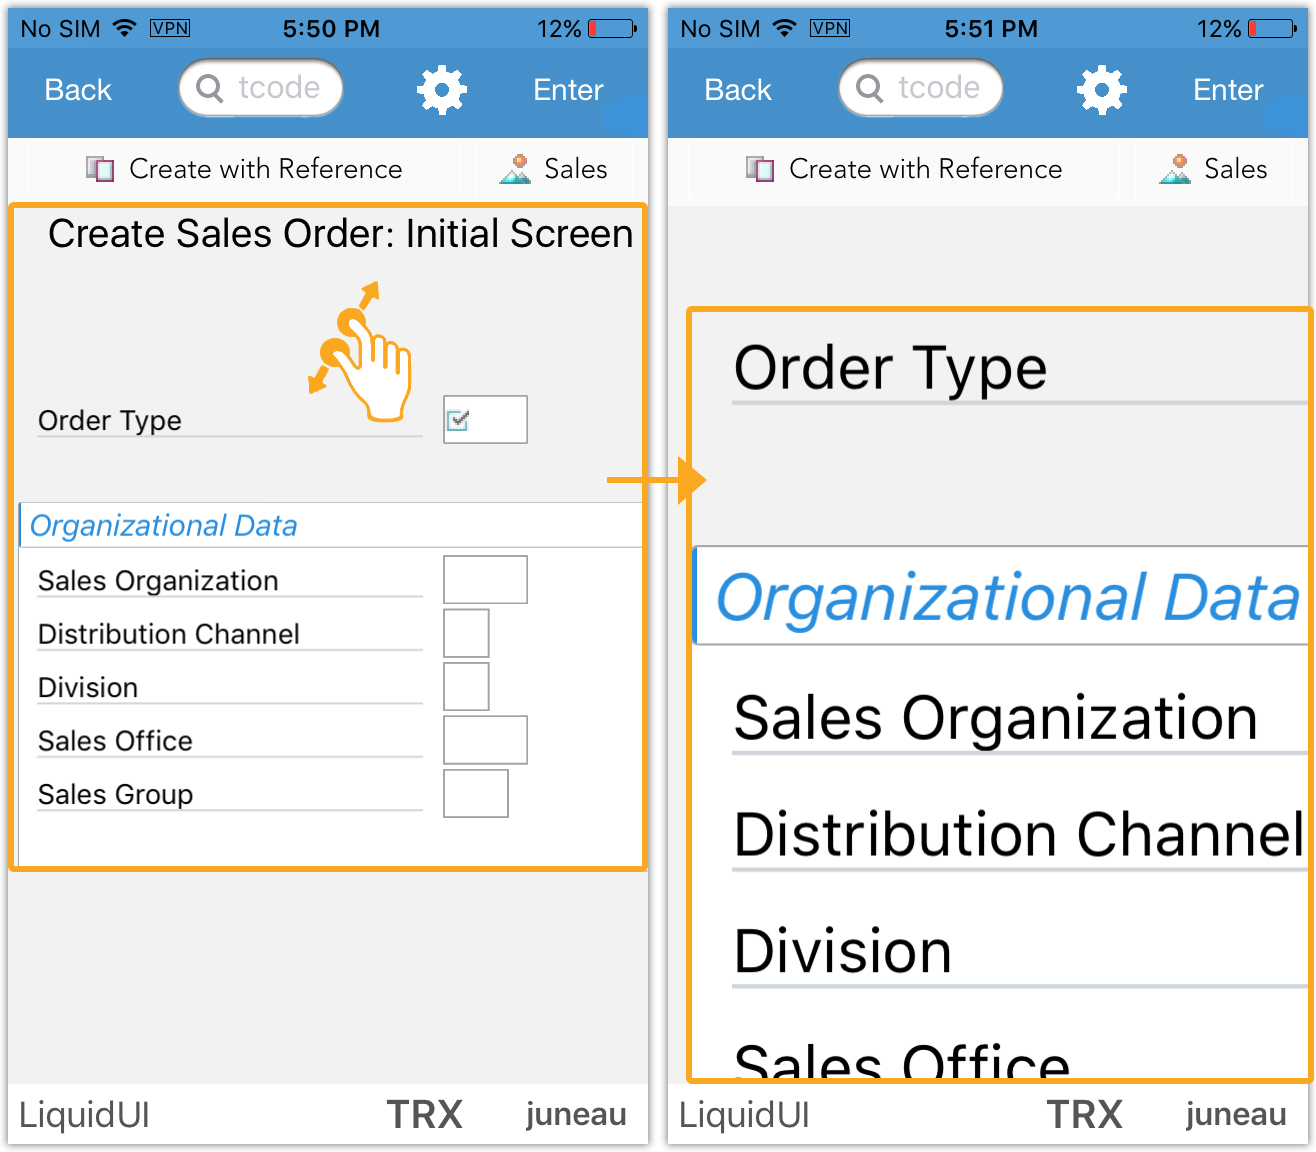
Task: Click Create with Reference icon on right screen
Action: coord(760,169)
